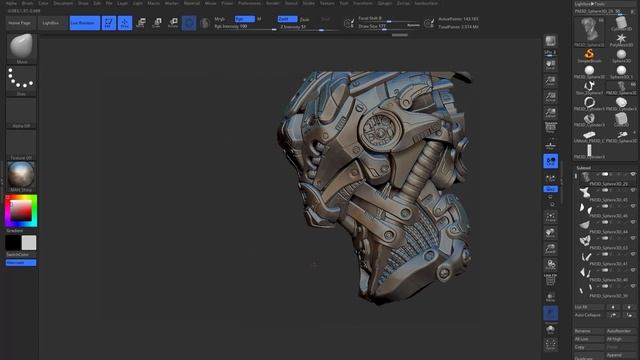The height and width of the screenshot is (360, 640).
Task: Click the Auto Collapse button
Action: 589,315
